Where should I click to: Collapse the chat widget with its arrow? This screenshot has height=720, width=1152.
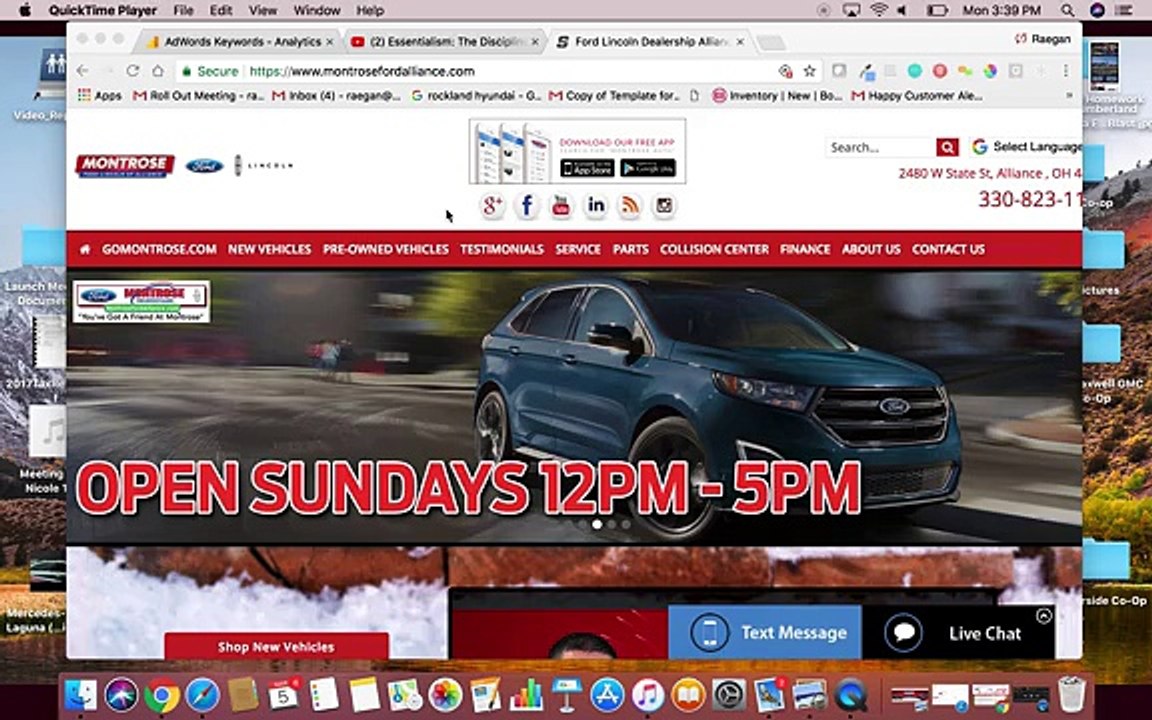1044,616
